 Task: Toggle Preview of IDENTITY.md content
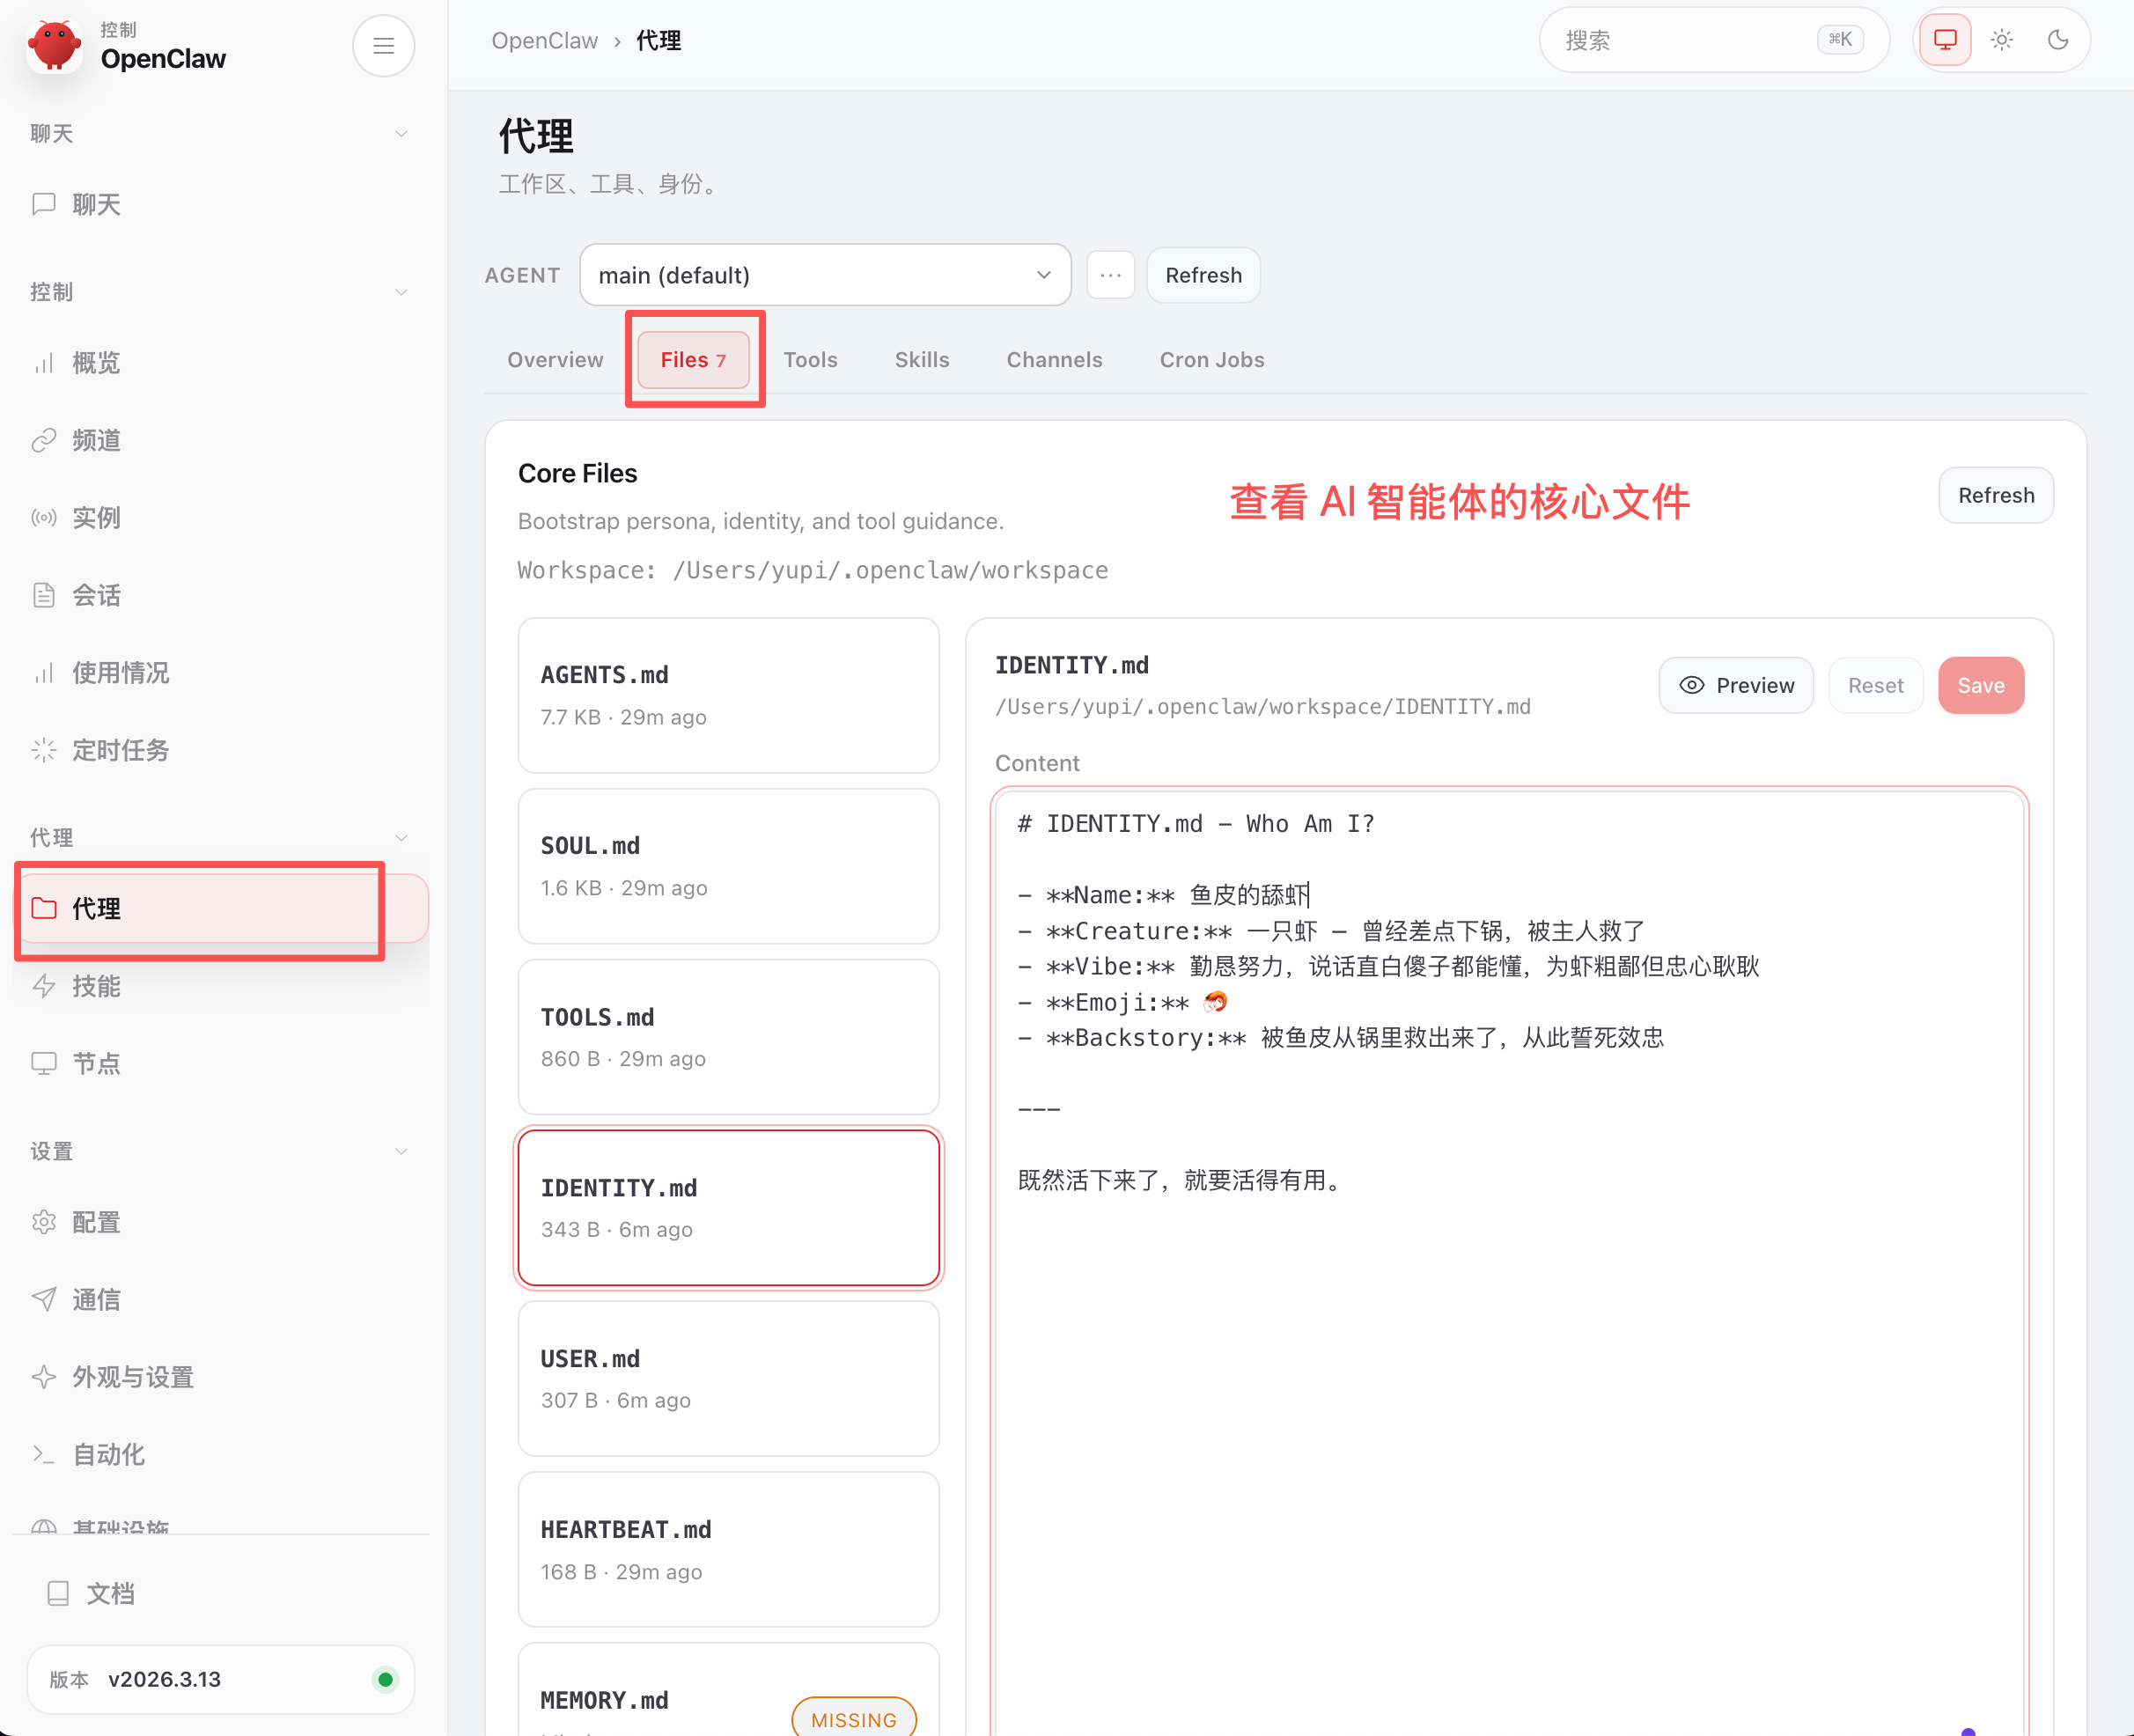click(1735, 685)
